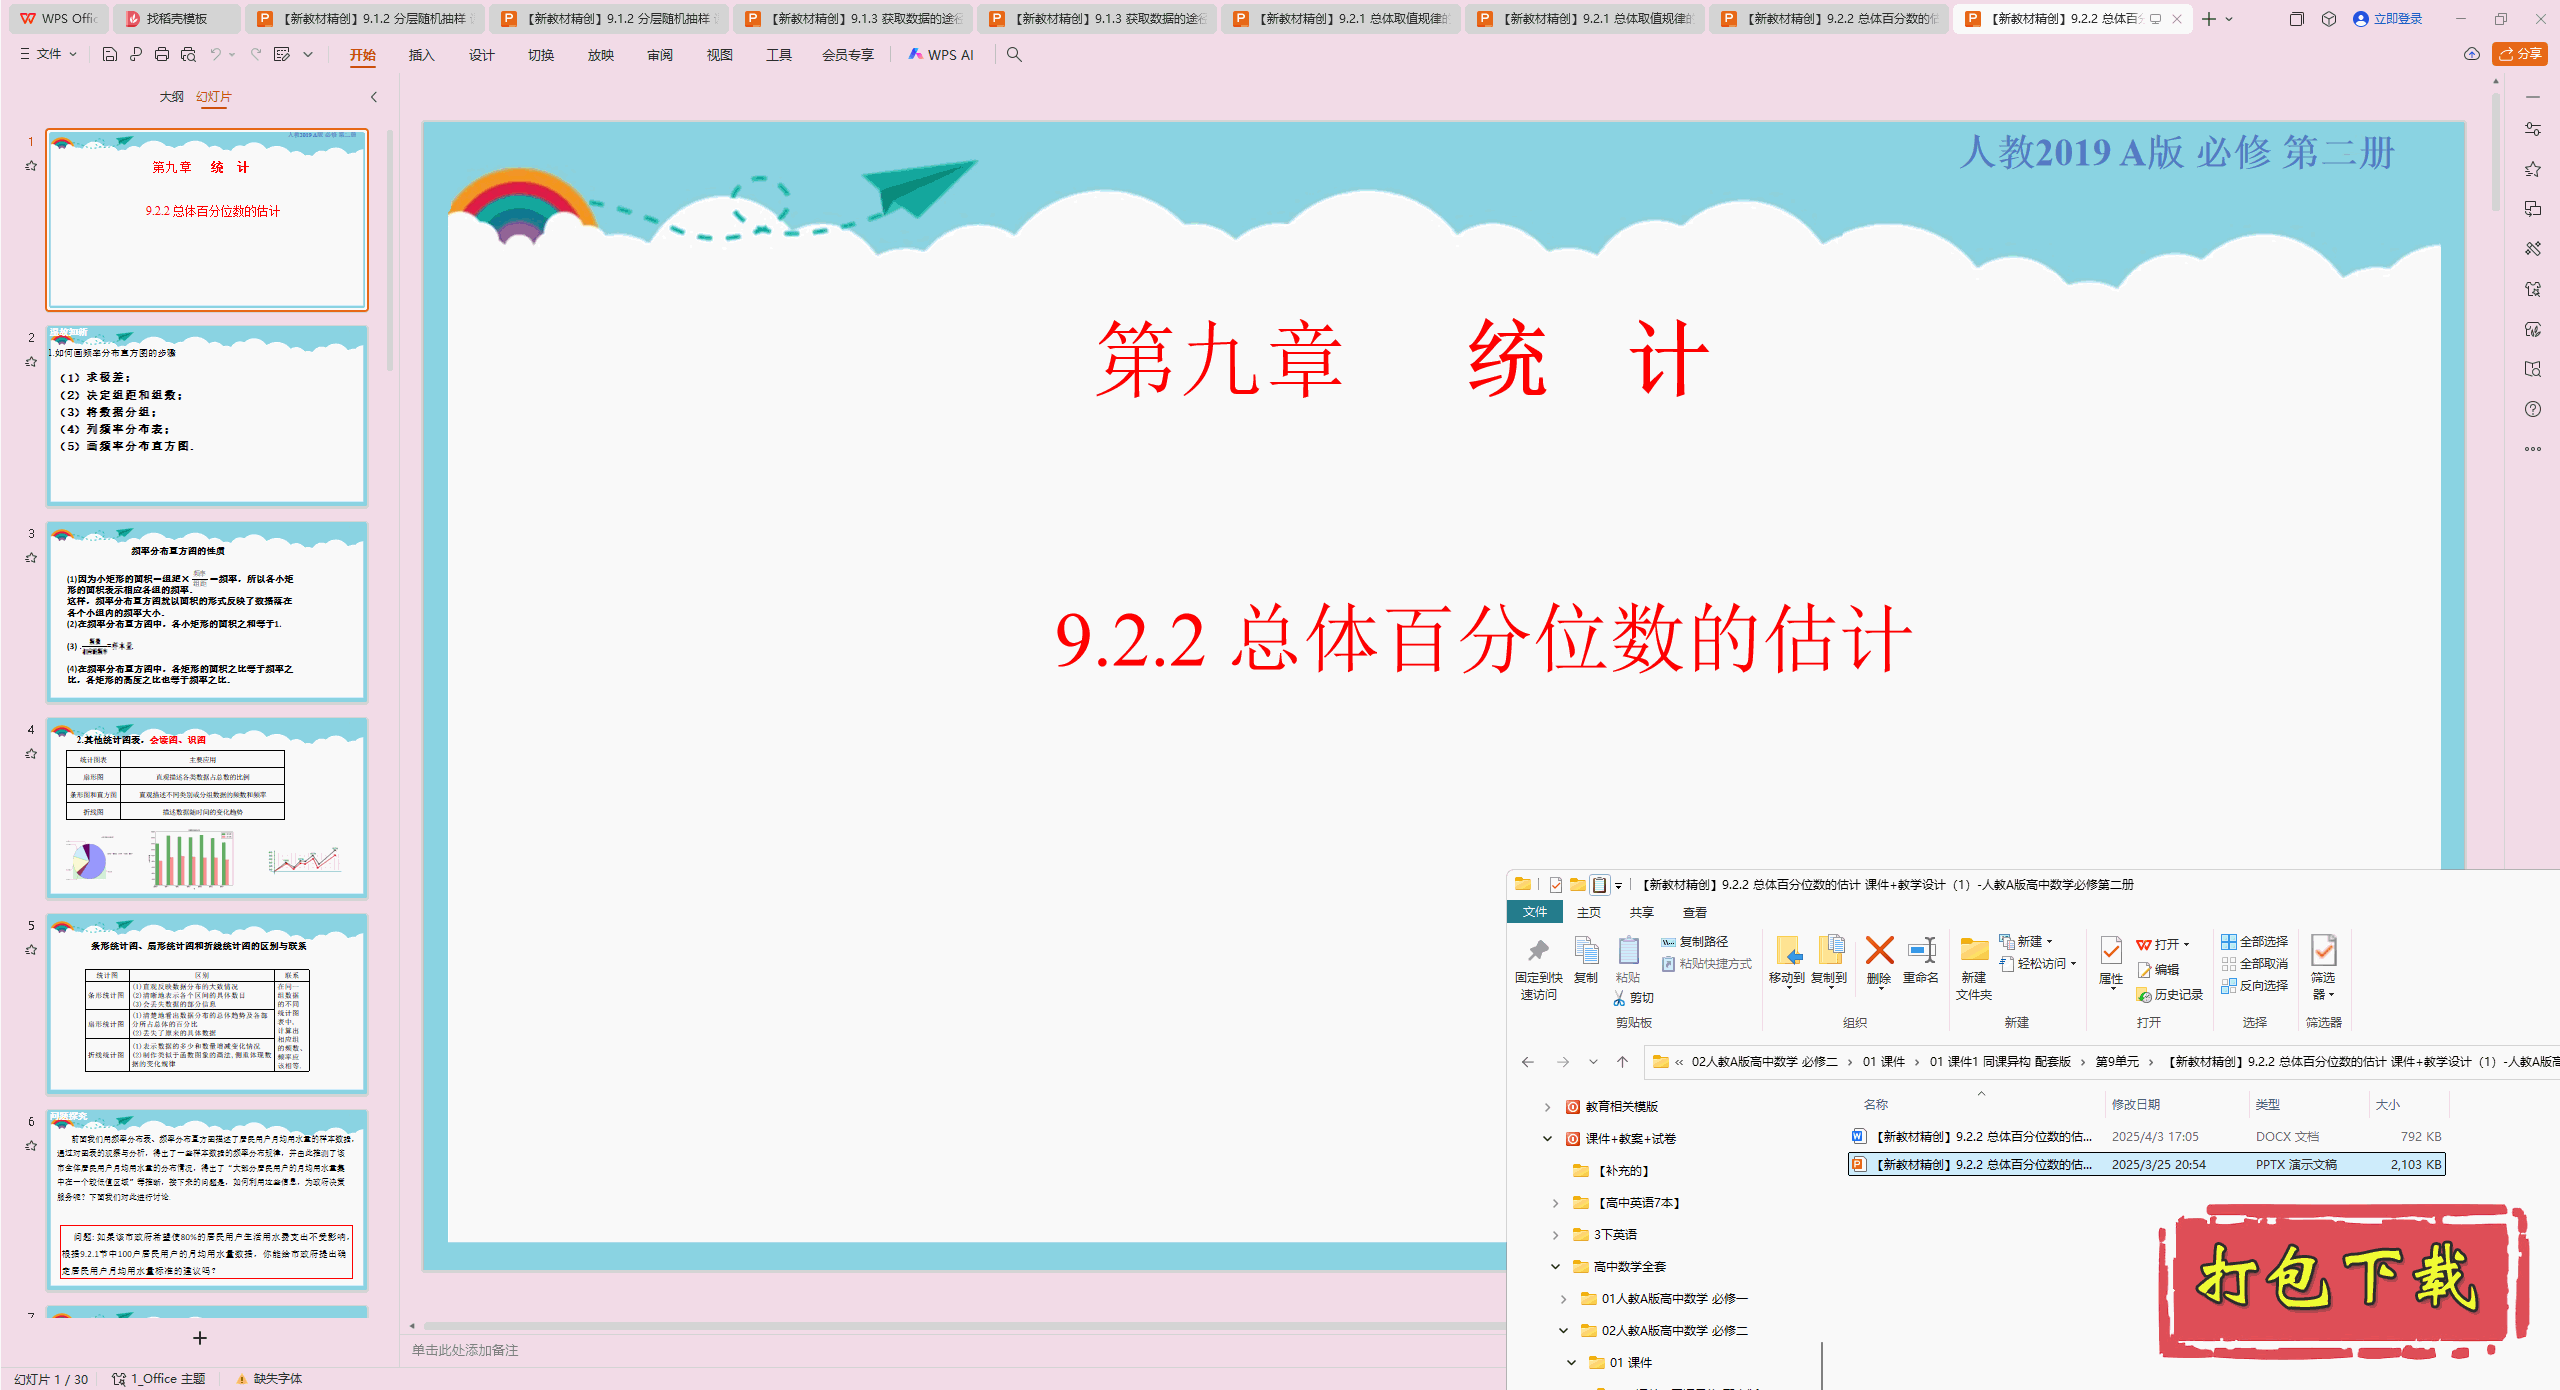Click Properties (属性) icon in Explorer

point(2111,961)
